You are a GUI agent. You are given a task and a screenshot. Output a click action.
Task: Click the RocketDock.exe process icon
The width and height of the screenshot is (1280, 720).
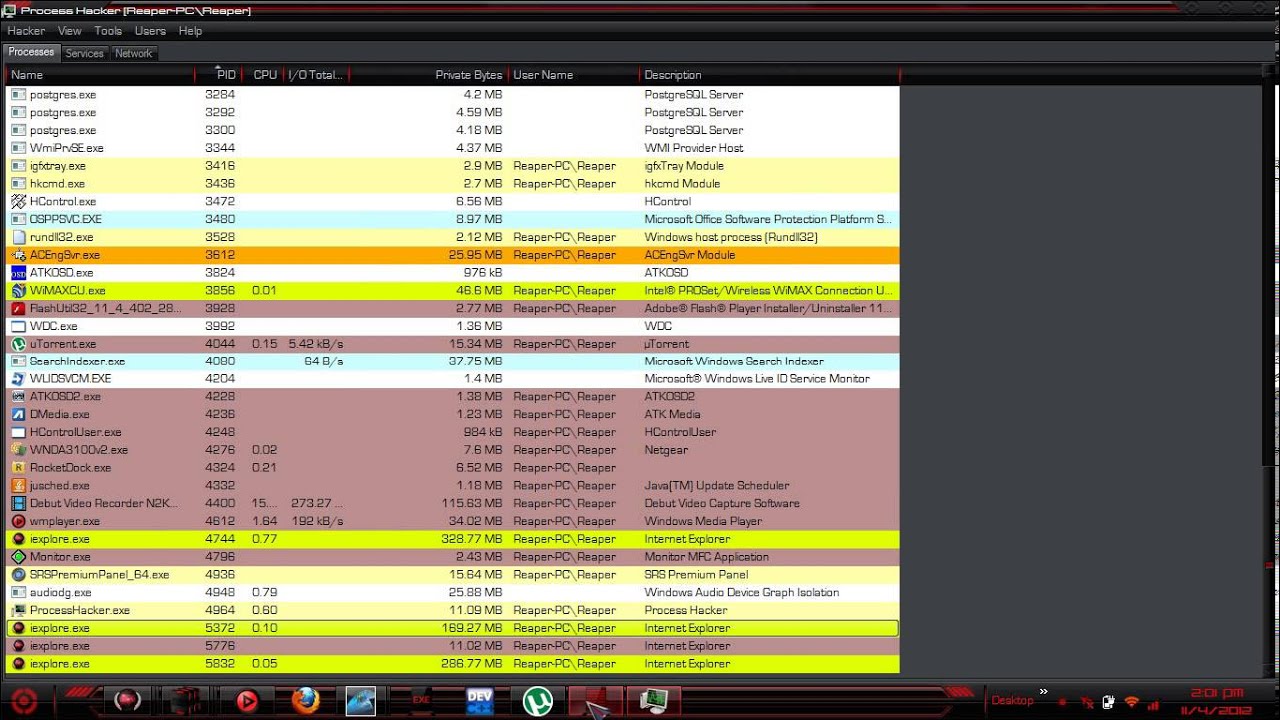click(x=18, y=468)
